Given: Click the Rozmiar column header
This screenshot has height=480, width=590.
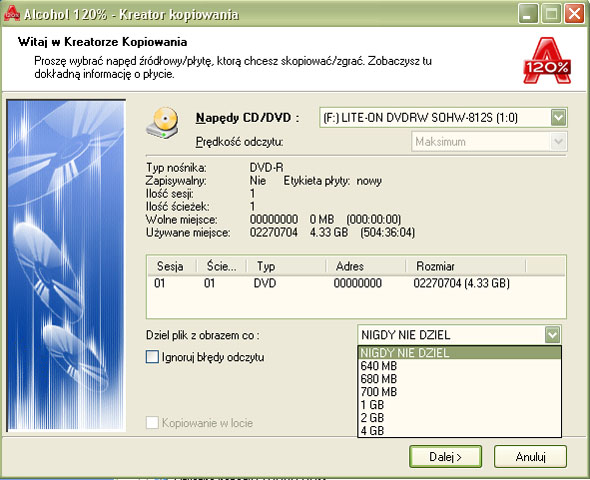Looking at the screenshot, I should (466, 266).
